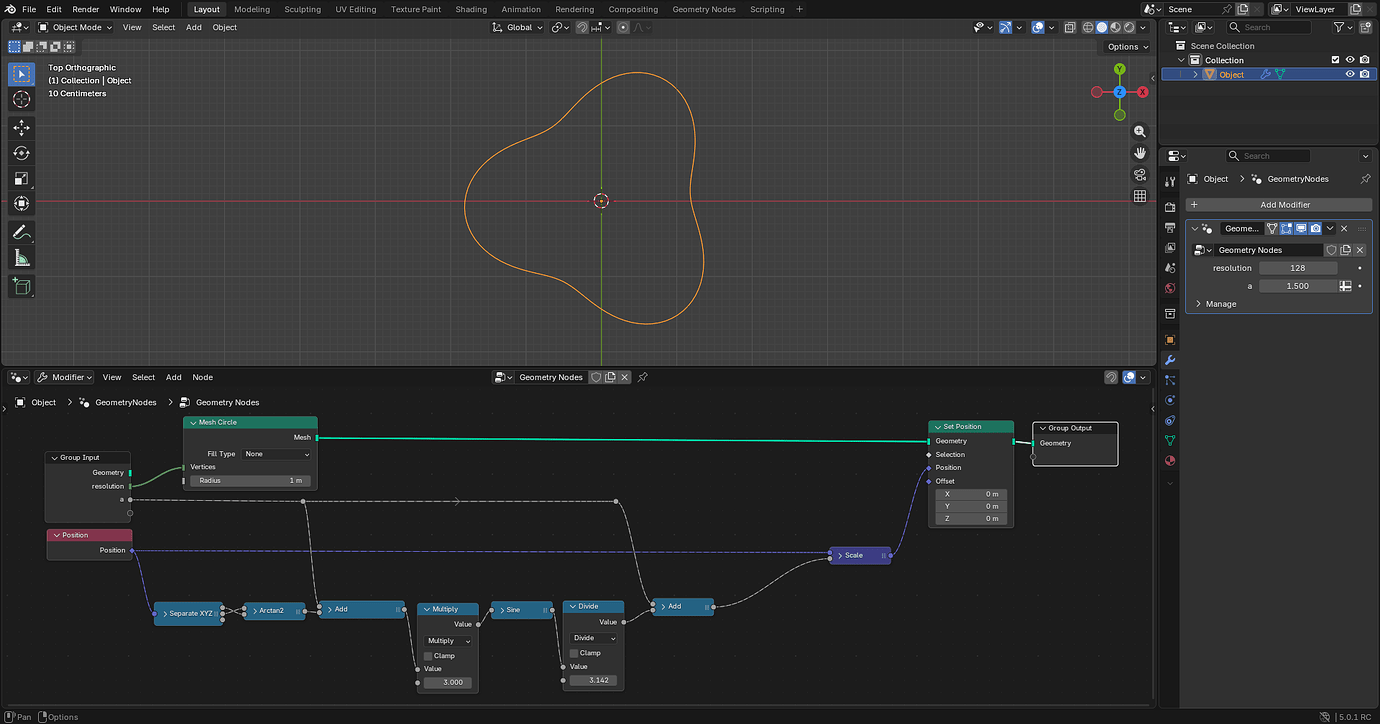Select the Rotate tool
The height and width of the screenshot is (724, 1380).
(x=21, y=153)
